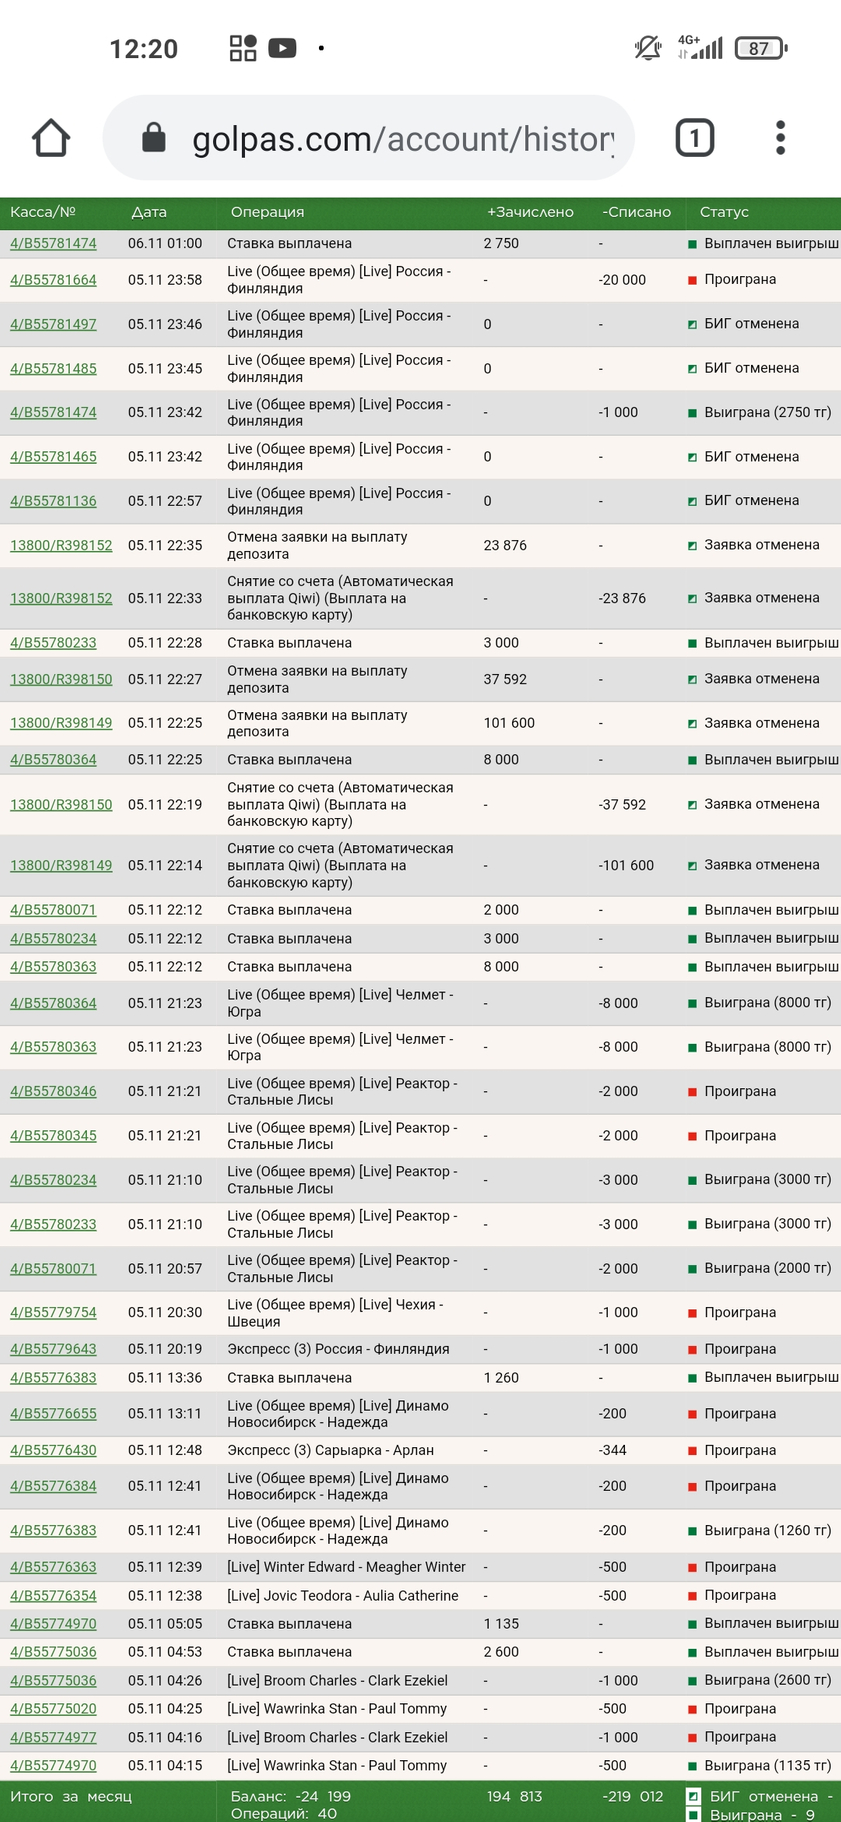Select the +Зачислено column header
The height and width of the screenshot is (1822, 841).
pyautogui.click(x=530, y=212)
